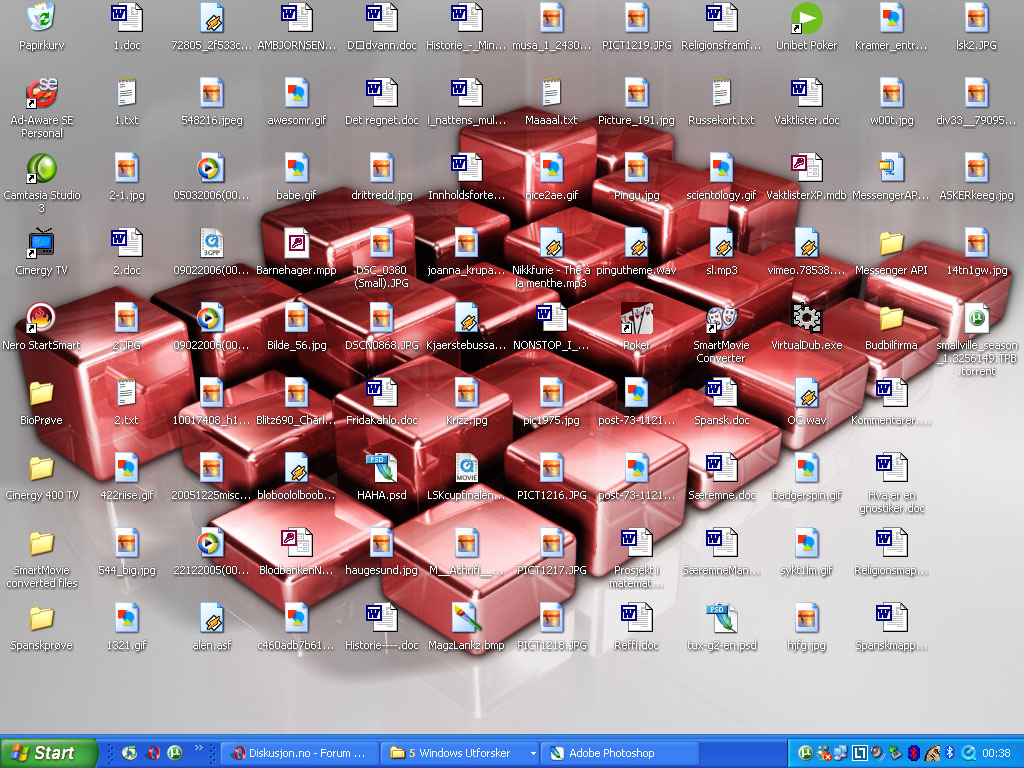Select VirtualDub.exe icon
Screen dimensions: 1024x768
click(x=806, y=318)
